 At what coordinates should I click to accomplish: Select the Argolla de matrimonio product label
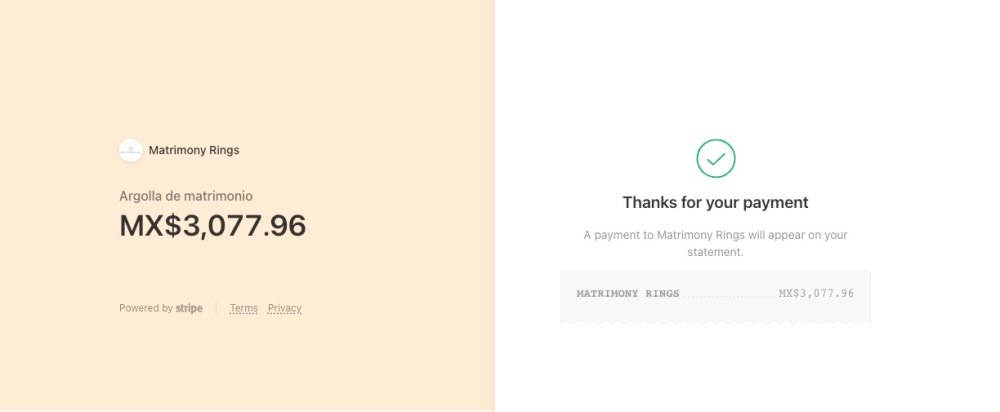pos(186,196)
